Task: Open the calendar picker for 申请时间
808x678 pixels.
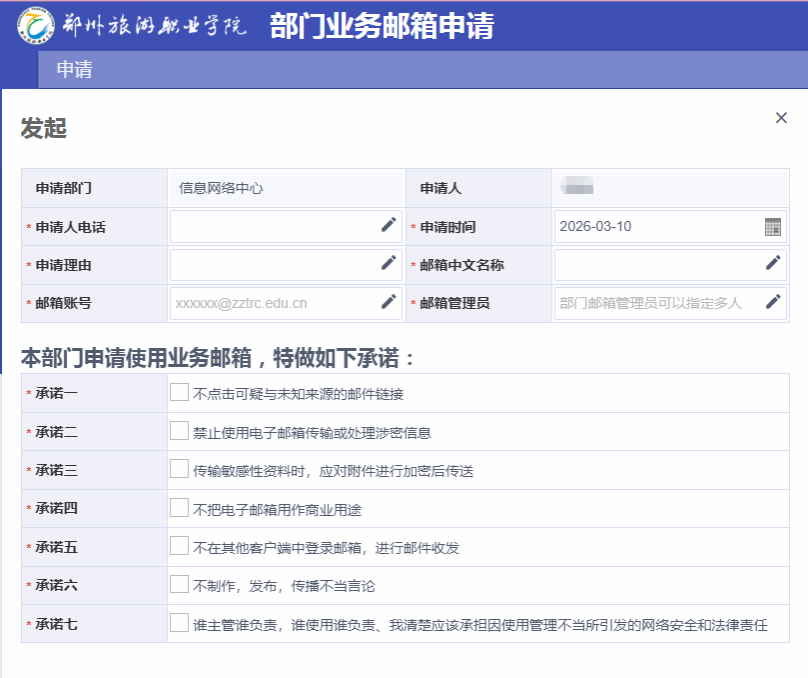Action: coord(772,227)
